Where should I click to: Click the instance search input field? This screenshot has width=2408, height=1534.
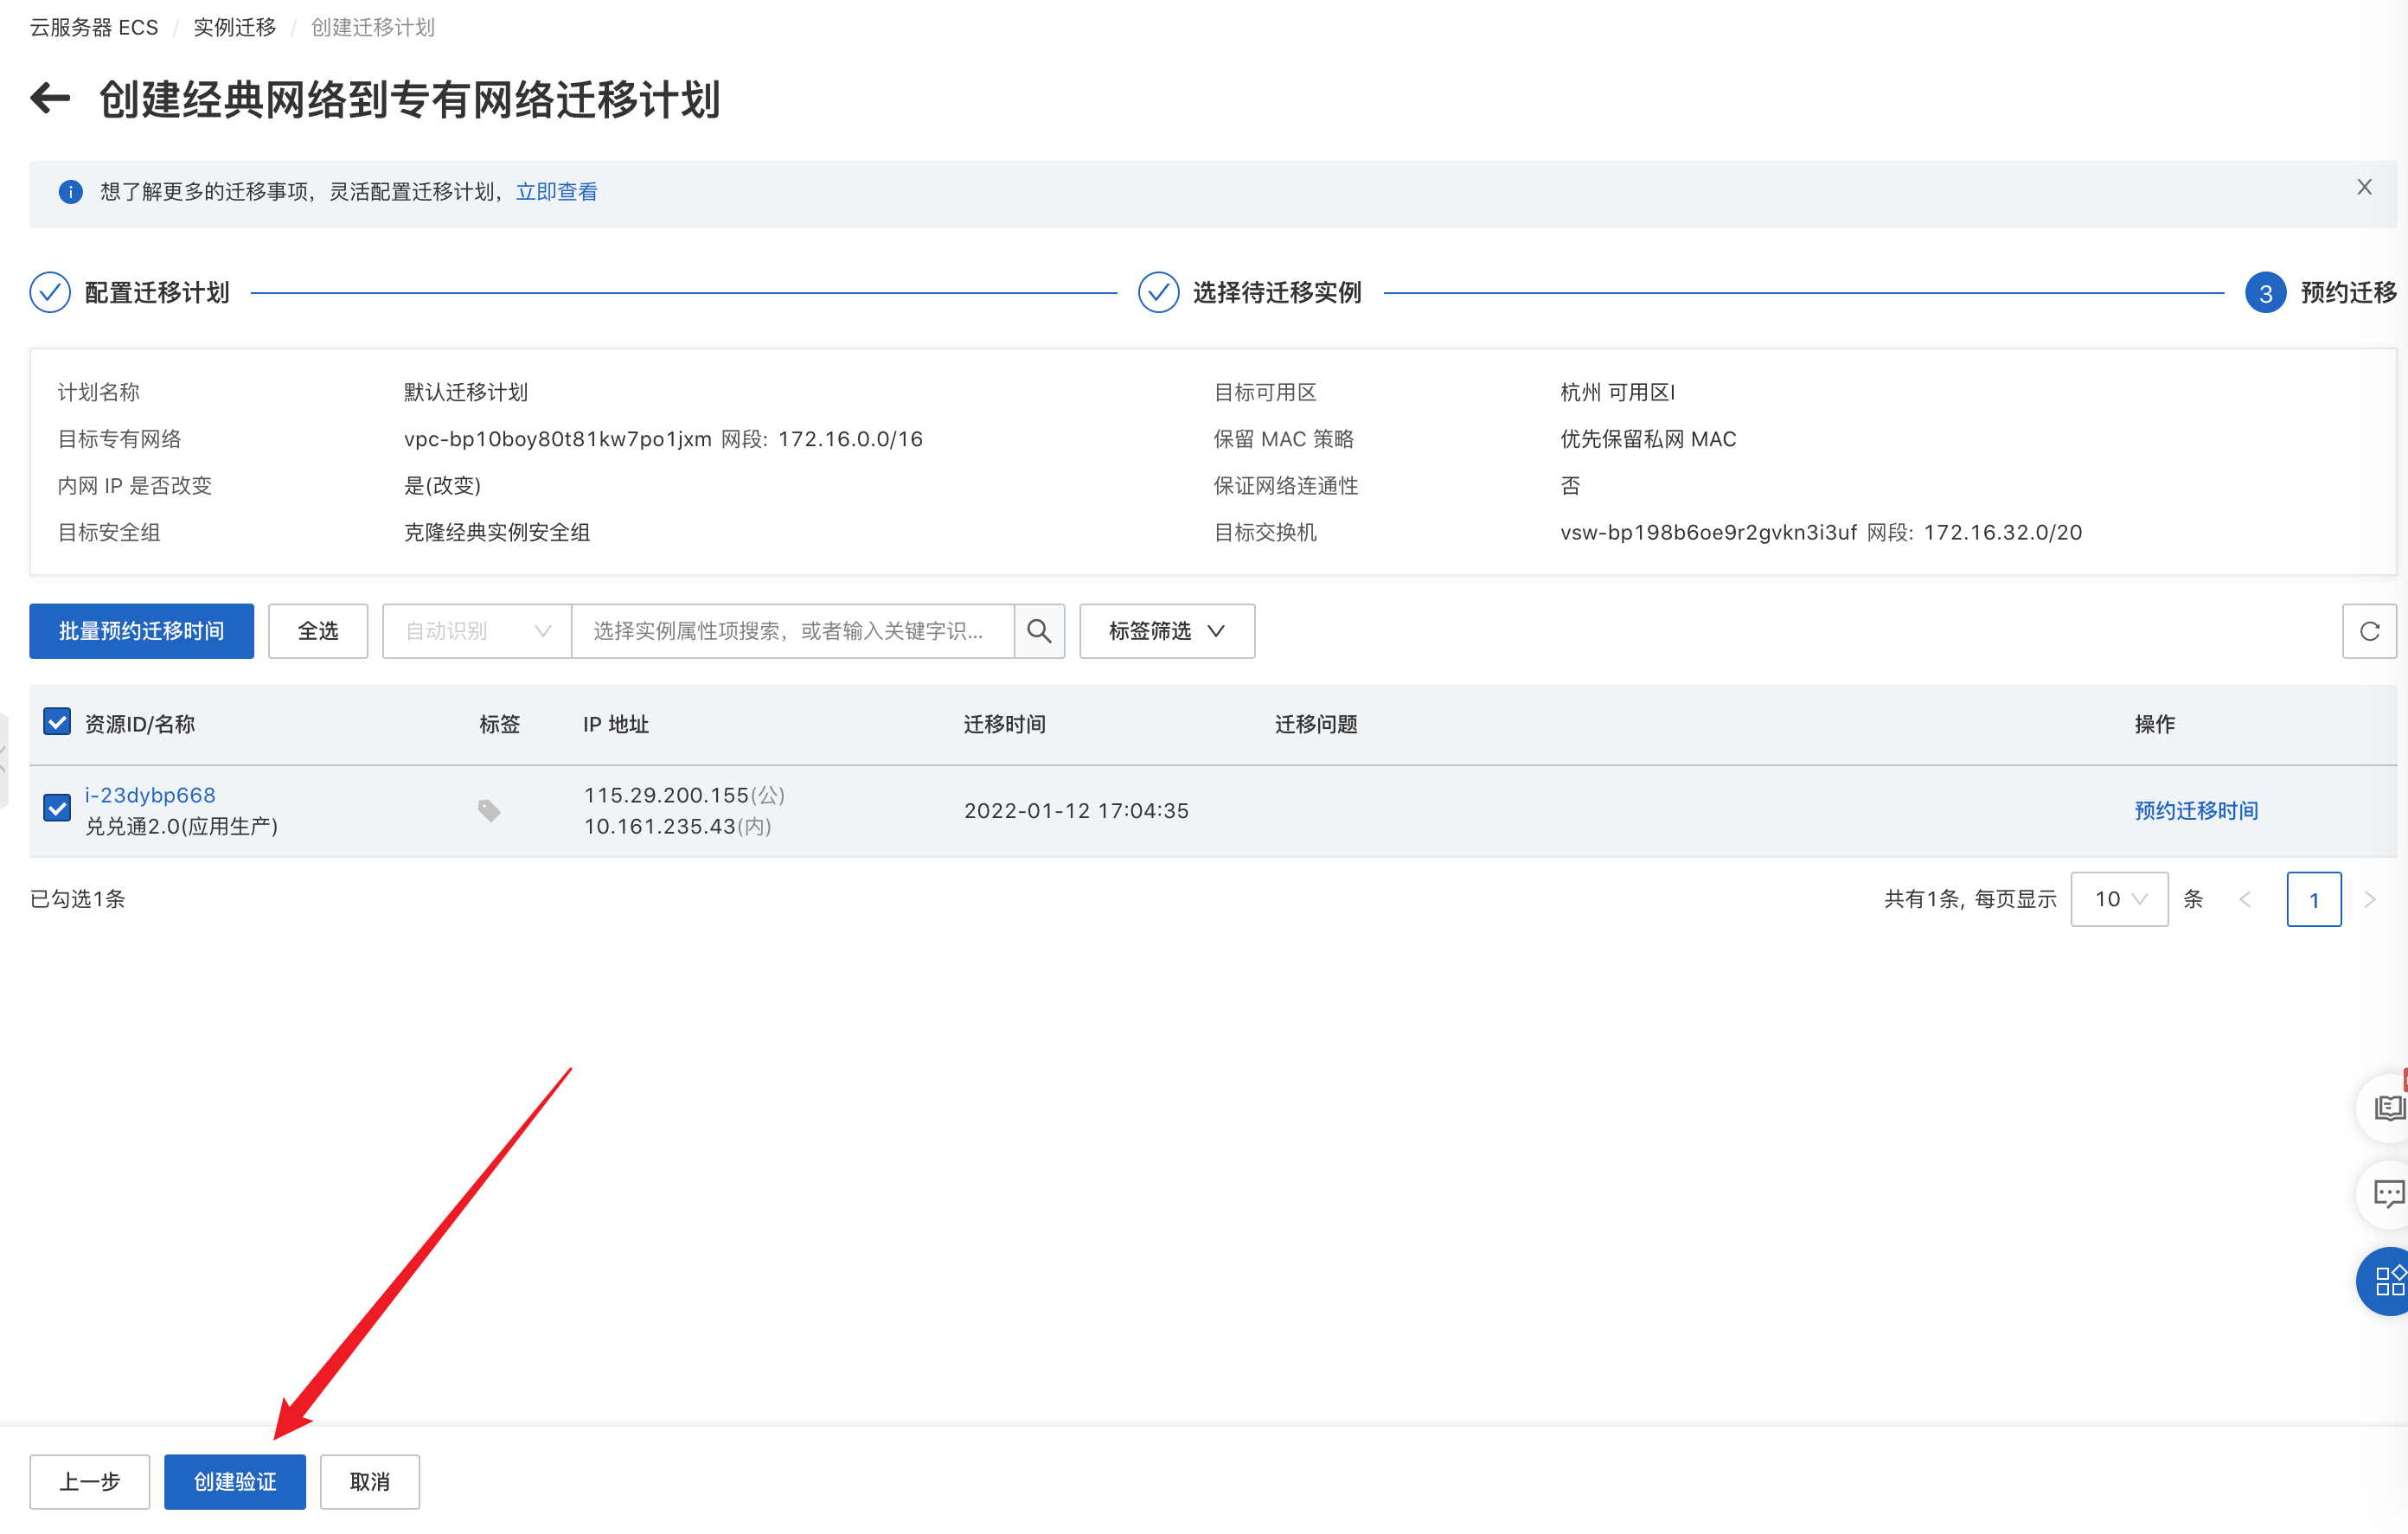792,631
